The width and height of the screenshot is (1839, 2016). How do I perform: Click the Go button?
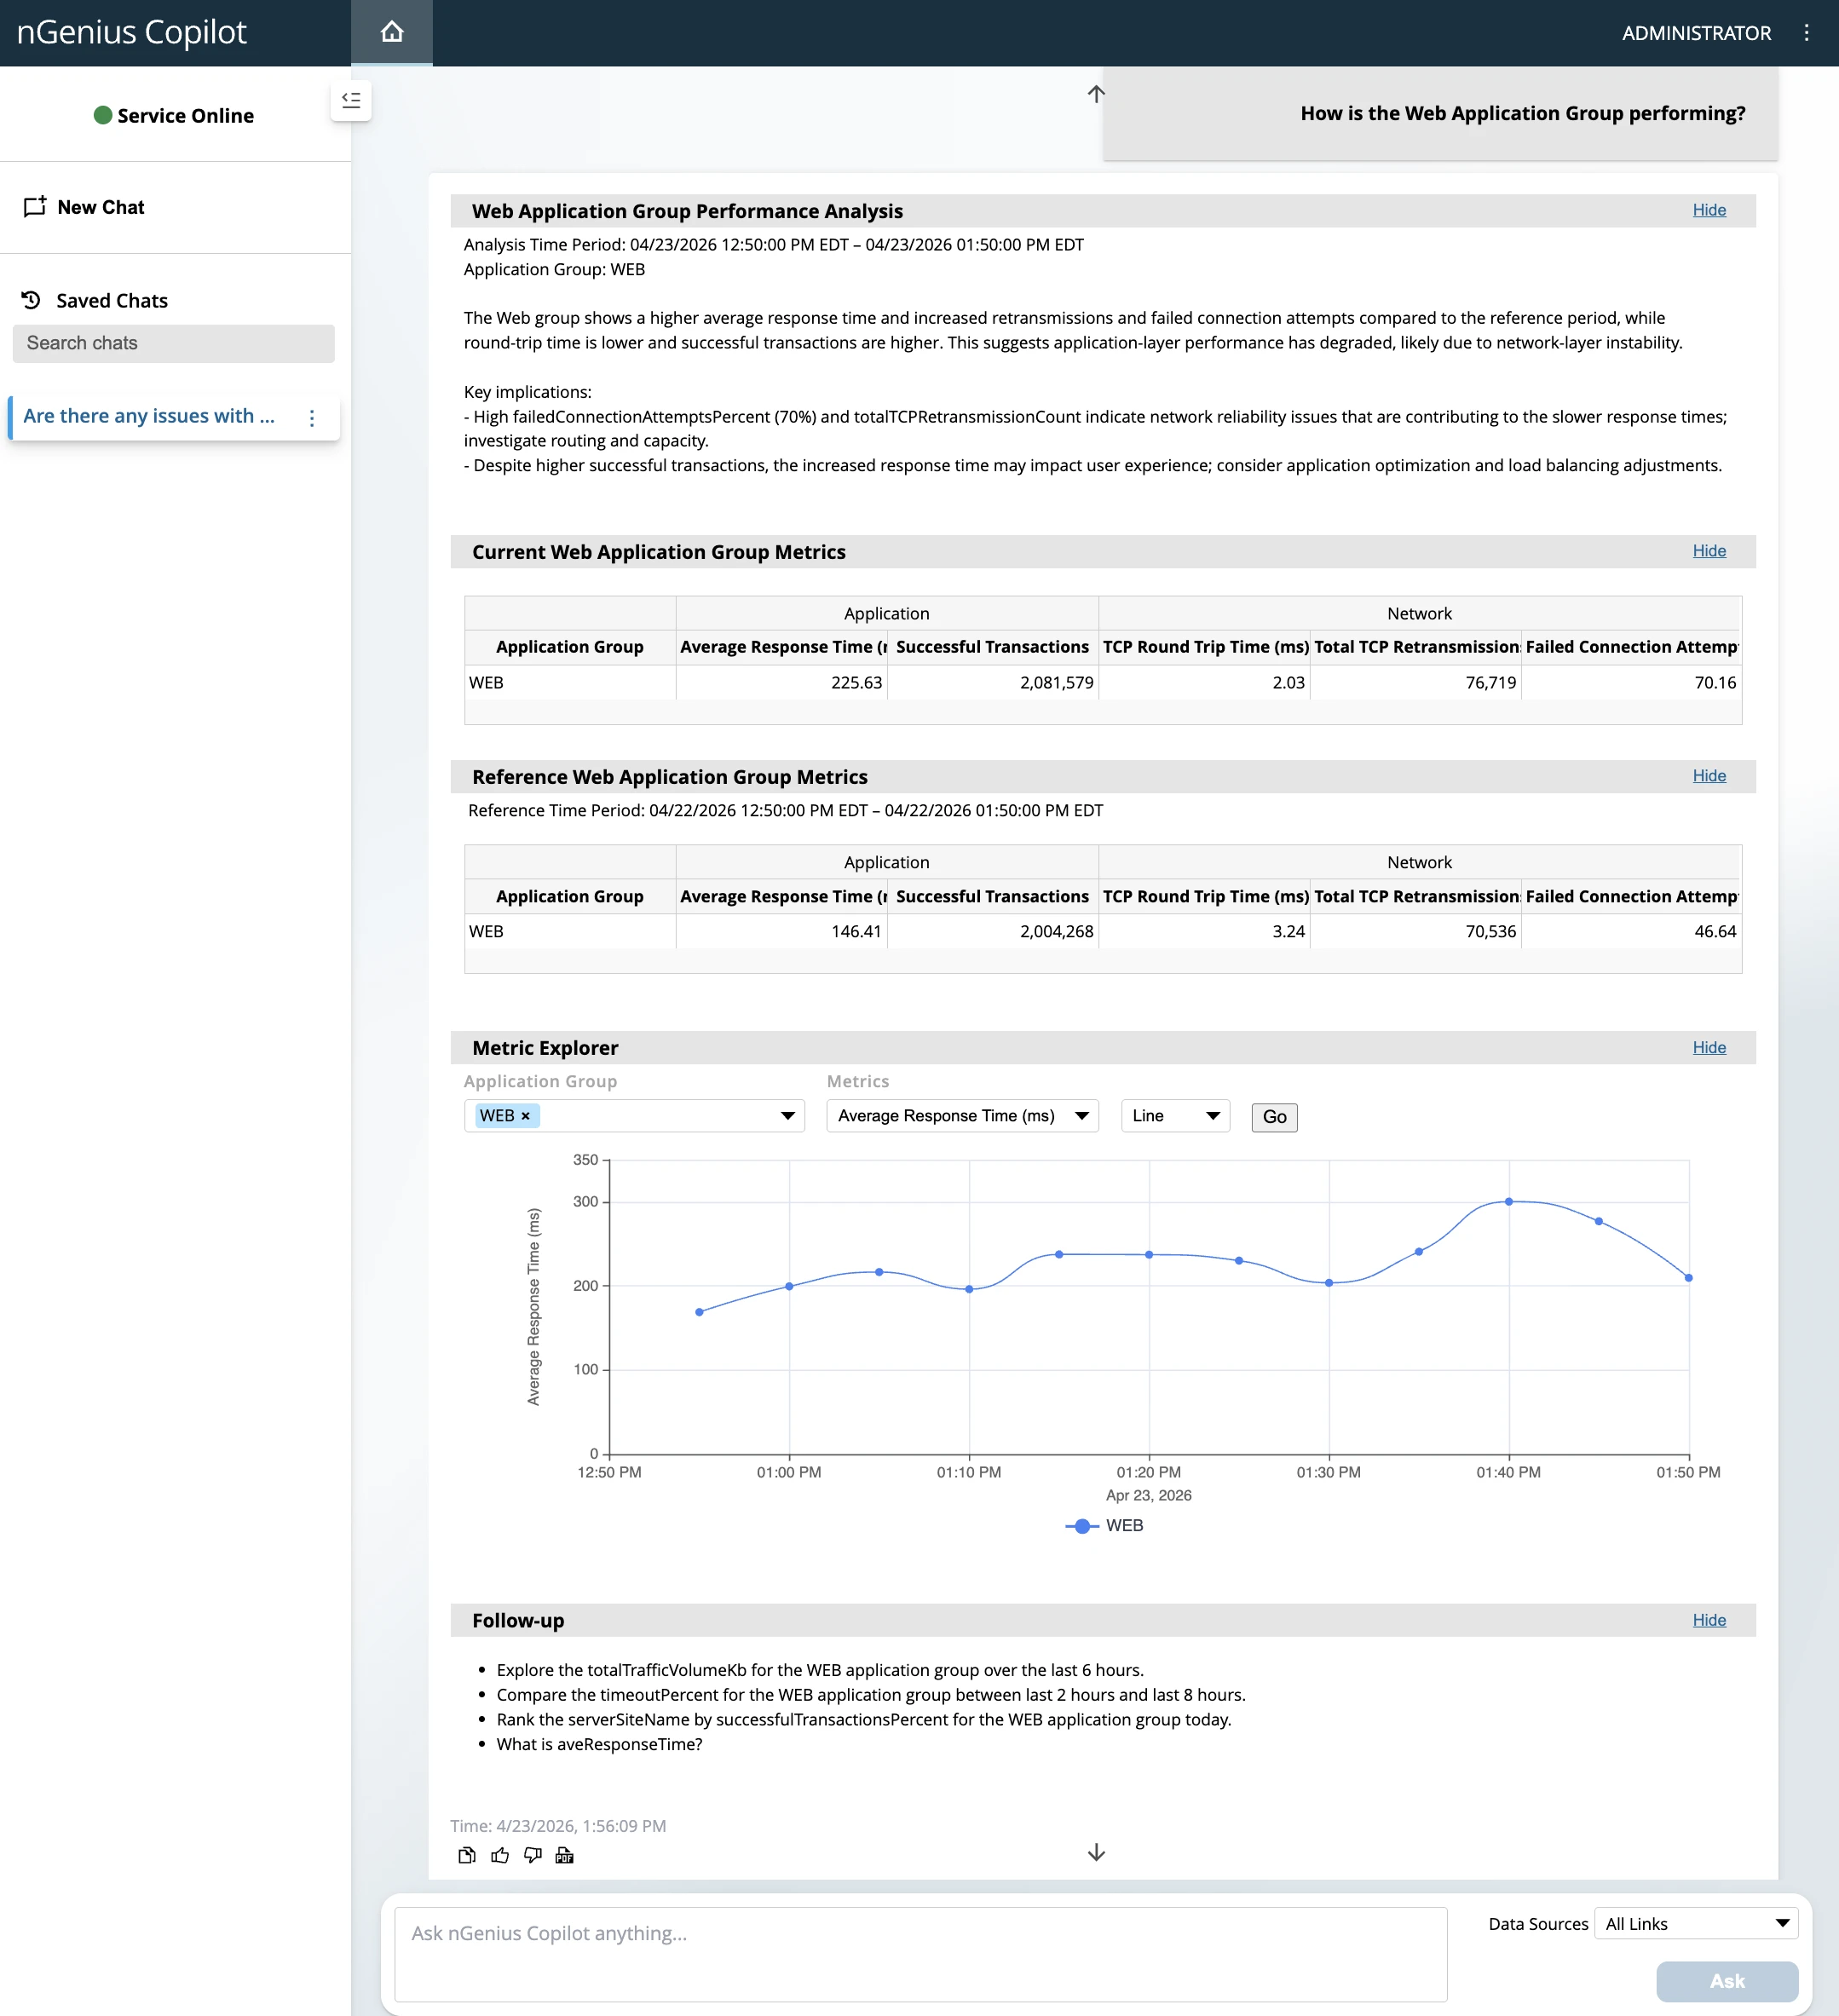pos(1274,1117)
